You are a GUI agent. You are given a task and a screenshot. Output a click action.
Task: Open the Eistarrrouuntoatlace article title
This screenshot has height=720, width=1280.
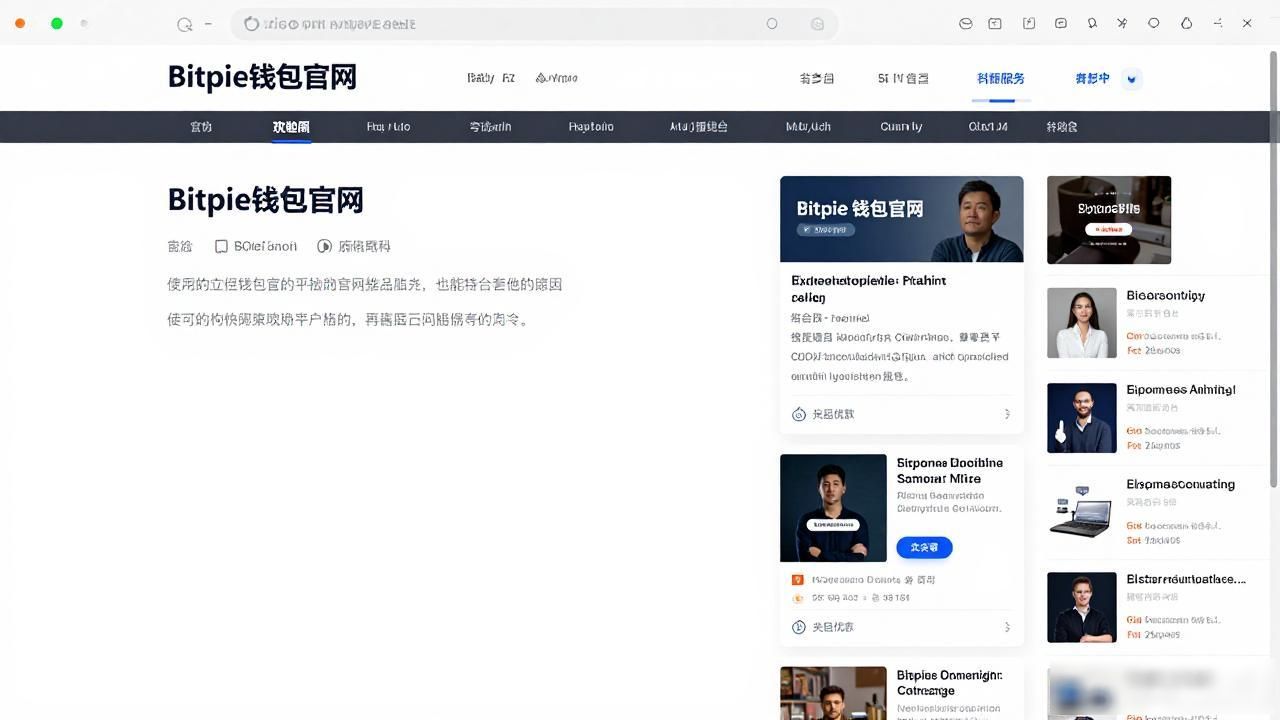[1186, 579]
